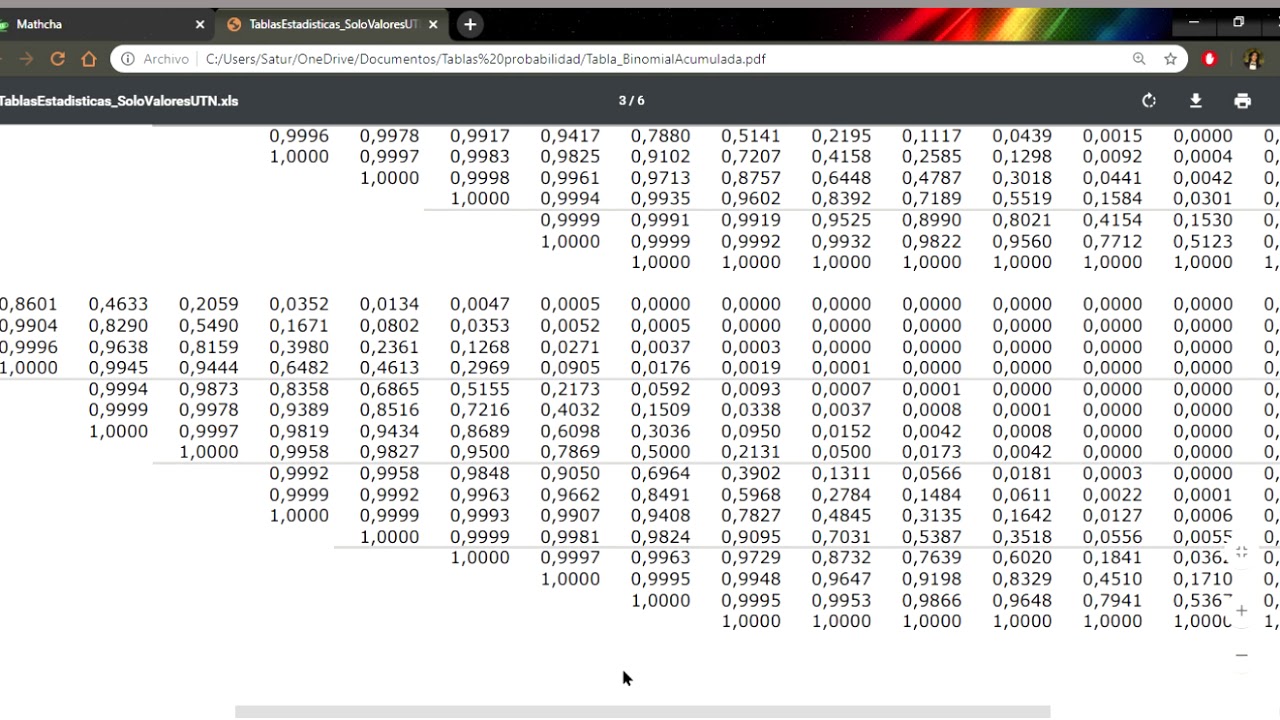Reload the current page

58,59
